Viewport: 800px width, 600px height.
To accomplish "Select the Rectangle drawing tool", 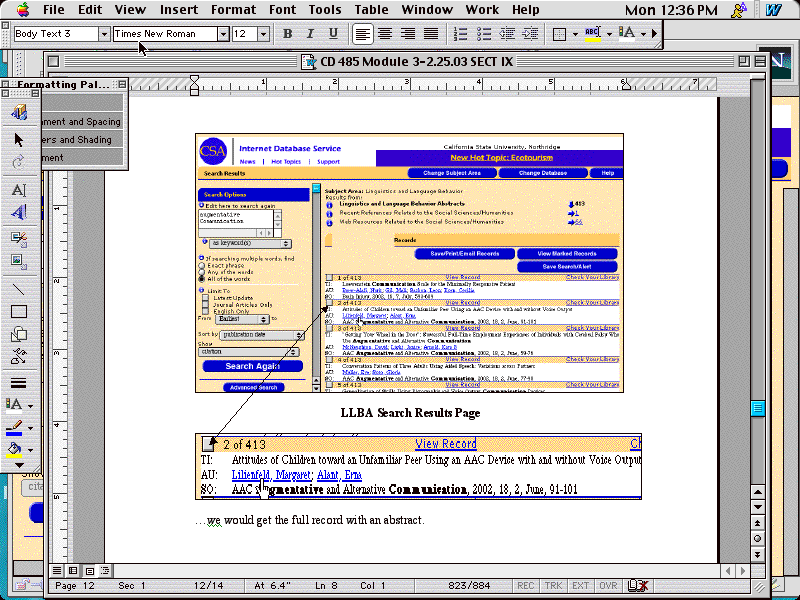I will [19, 311].
